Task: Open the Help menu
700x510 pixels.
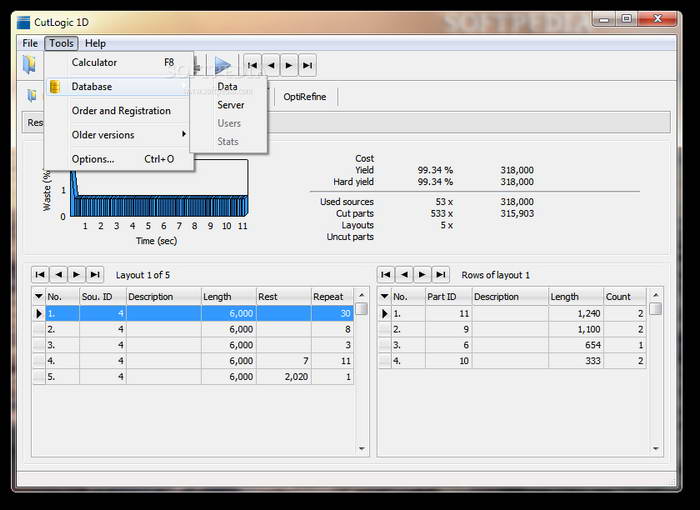Action: coord(95,43)
